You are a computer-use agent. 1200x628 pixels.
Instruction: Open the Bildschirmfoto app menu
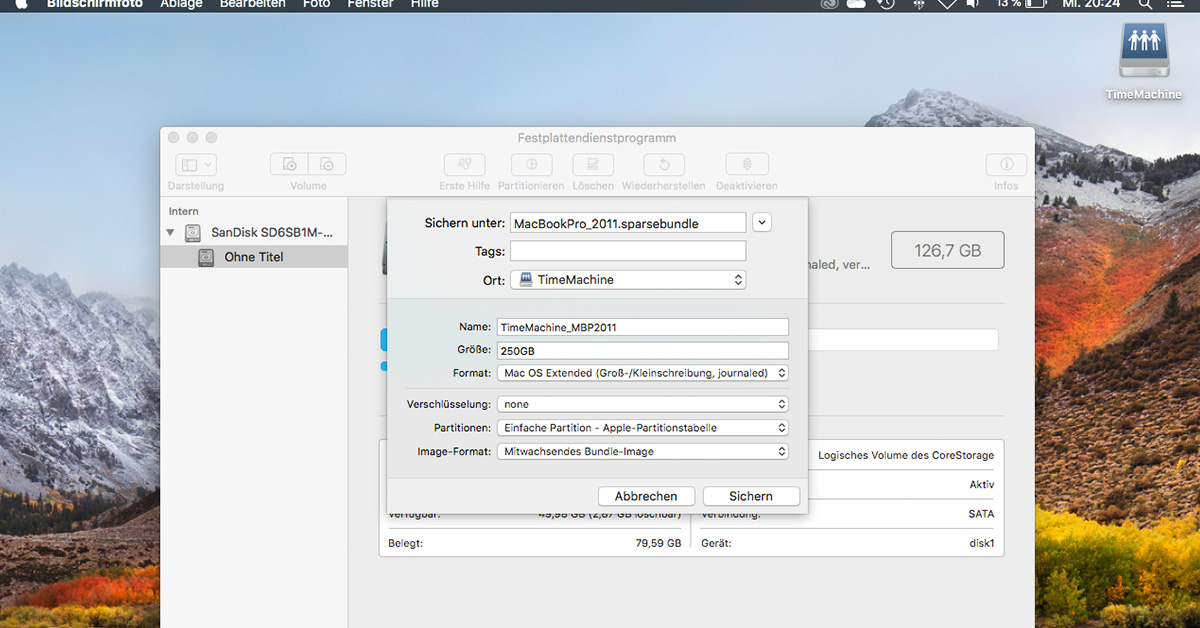coord(95,4)
